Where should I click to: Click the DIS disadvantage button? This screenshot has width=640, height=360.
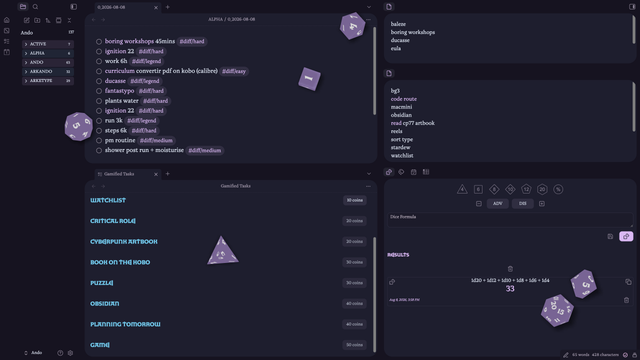pos(522,204)
